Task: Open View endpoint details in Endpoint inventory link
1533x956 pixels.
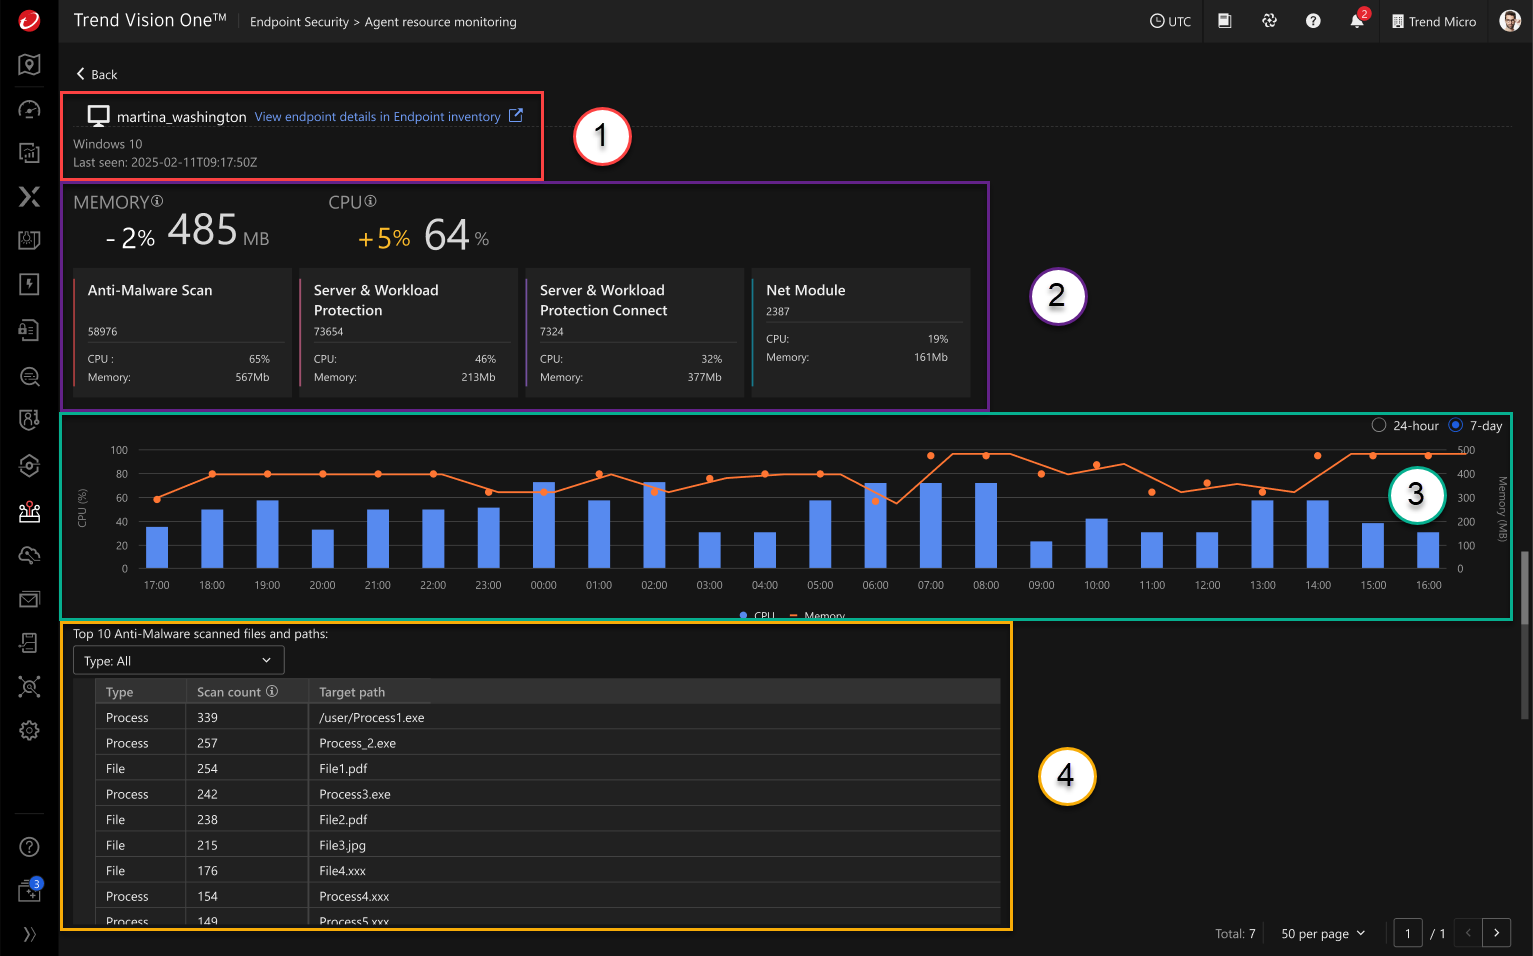Action: (377, 117)
